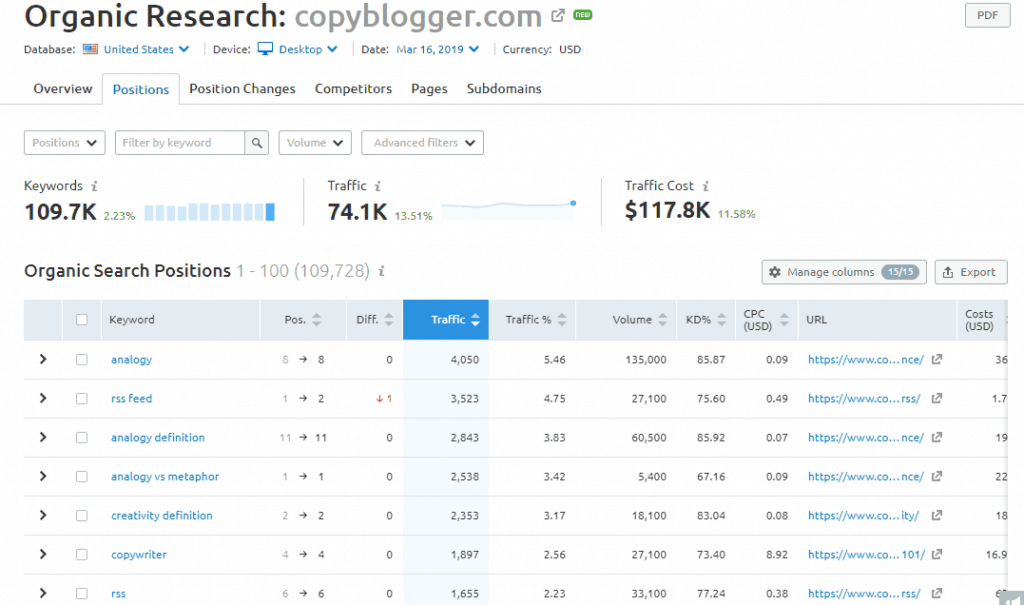Open external link icon in rss row
This screenshot has height=605, width=1024.
(x=936, y=593)
